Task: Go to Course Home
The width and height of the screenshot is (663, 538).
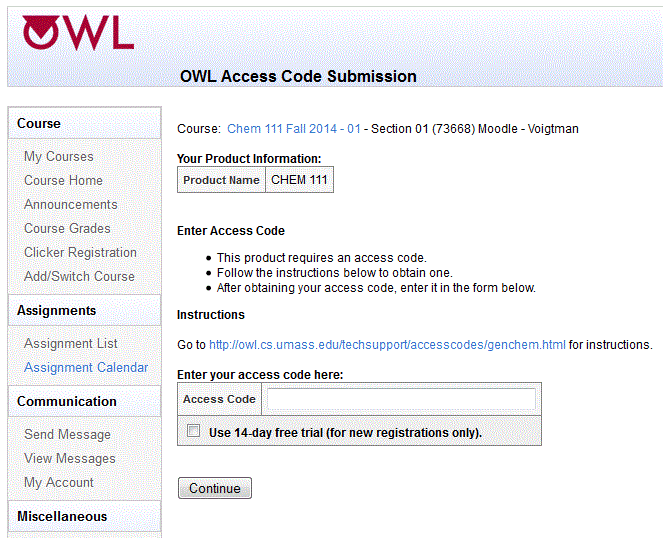Action: coord(64,181)
